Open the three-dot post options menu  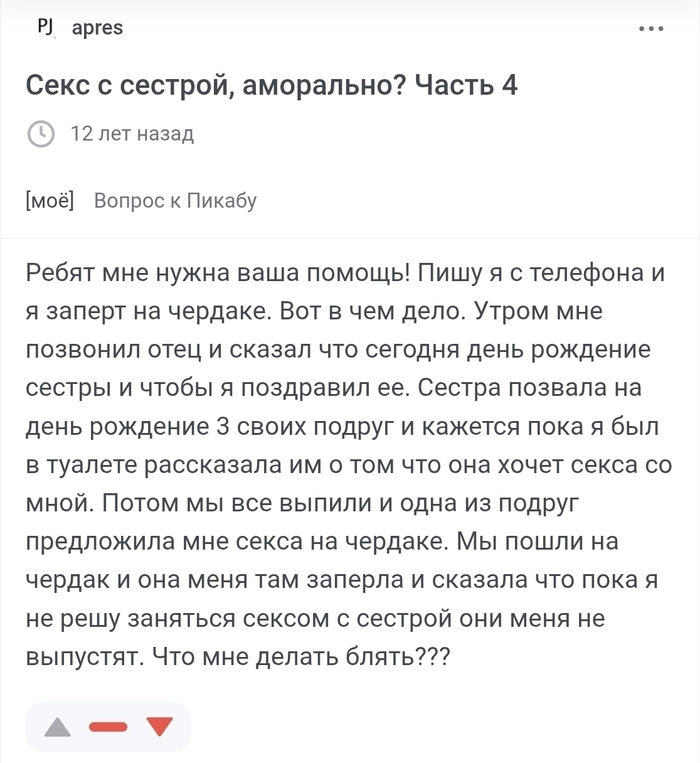click(651, 29)
